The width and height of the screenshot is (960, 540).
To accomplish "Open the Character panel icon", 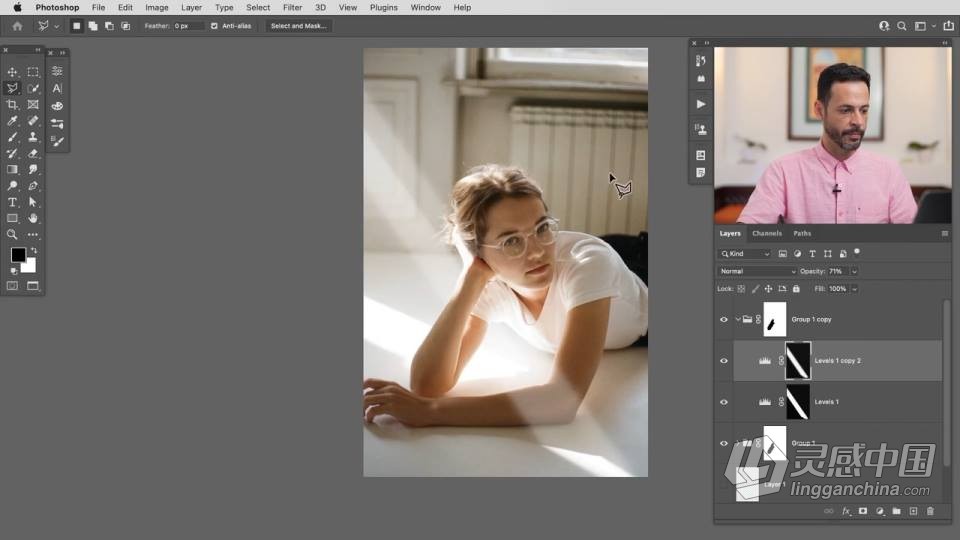I will point(57,88).
